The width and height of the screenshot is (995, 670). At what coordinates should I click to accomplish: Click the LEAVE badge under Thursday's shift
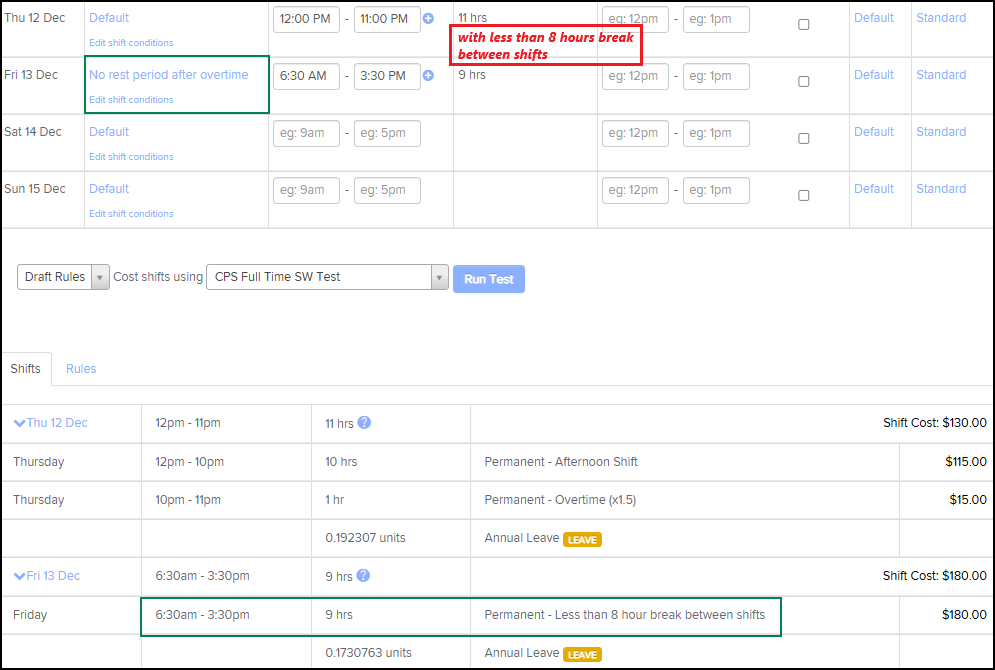click(581, 539)
